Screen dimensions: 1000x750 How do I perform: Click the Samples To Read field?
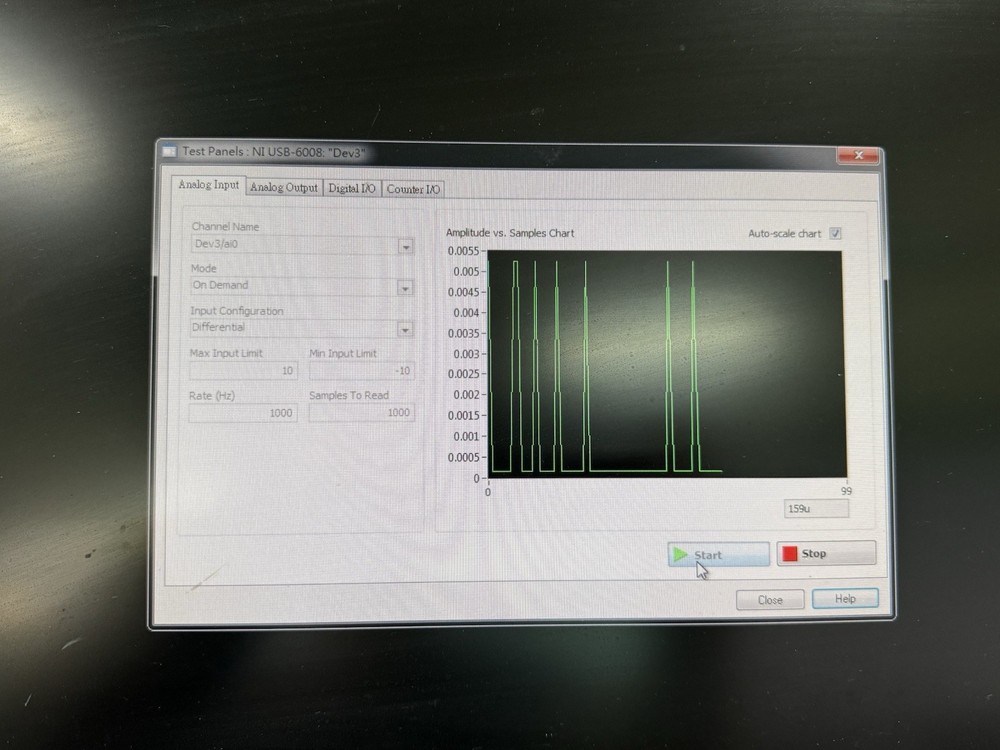(x=361, y=413)
